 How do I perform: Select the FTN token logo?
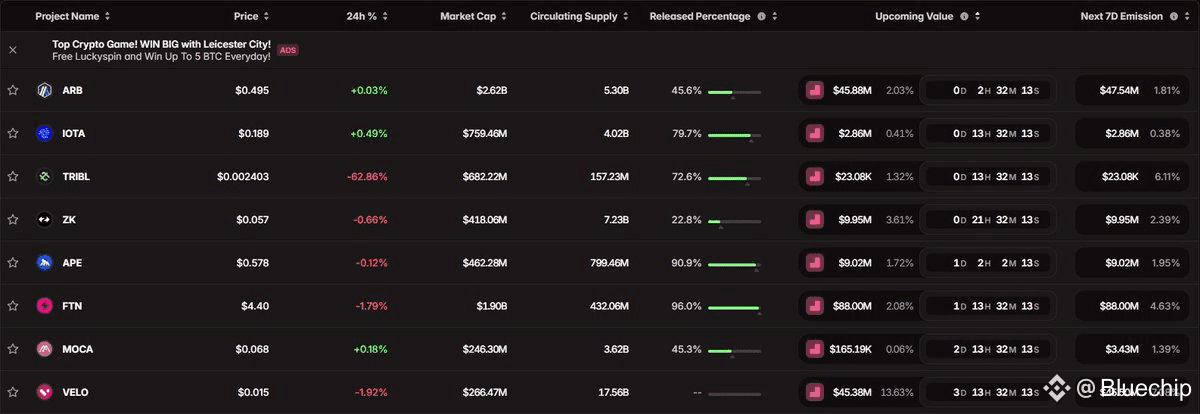point(44,305)
